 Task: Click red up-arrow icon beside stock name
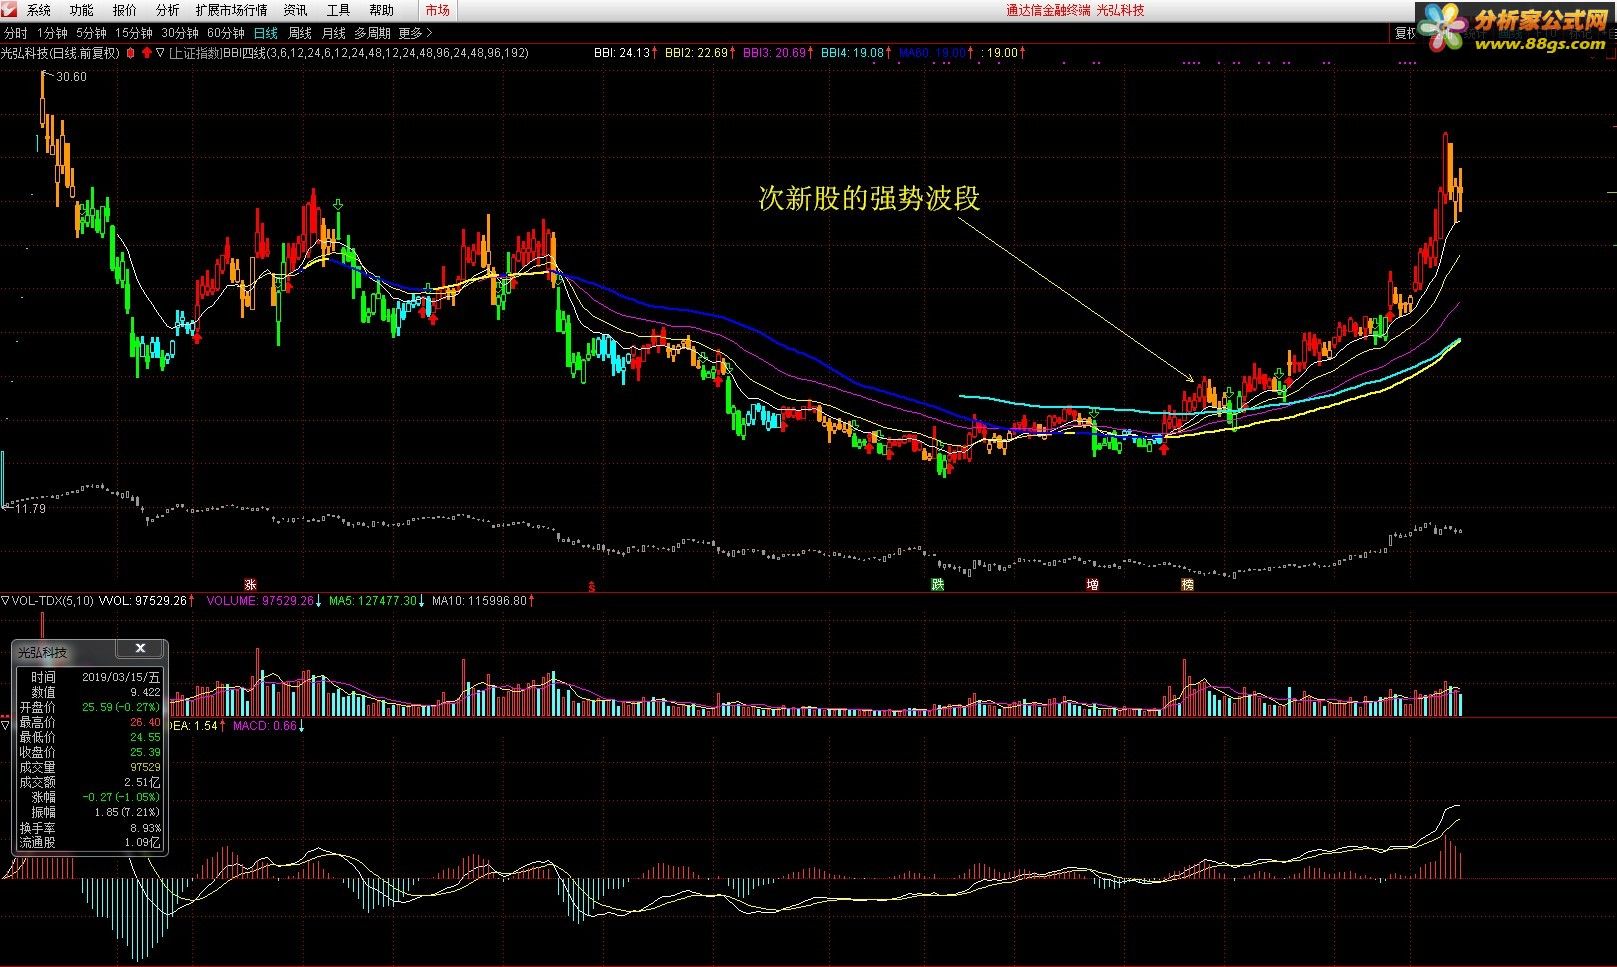(x=147, y=53)
